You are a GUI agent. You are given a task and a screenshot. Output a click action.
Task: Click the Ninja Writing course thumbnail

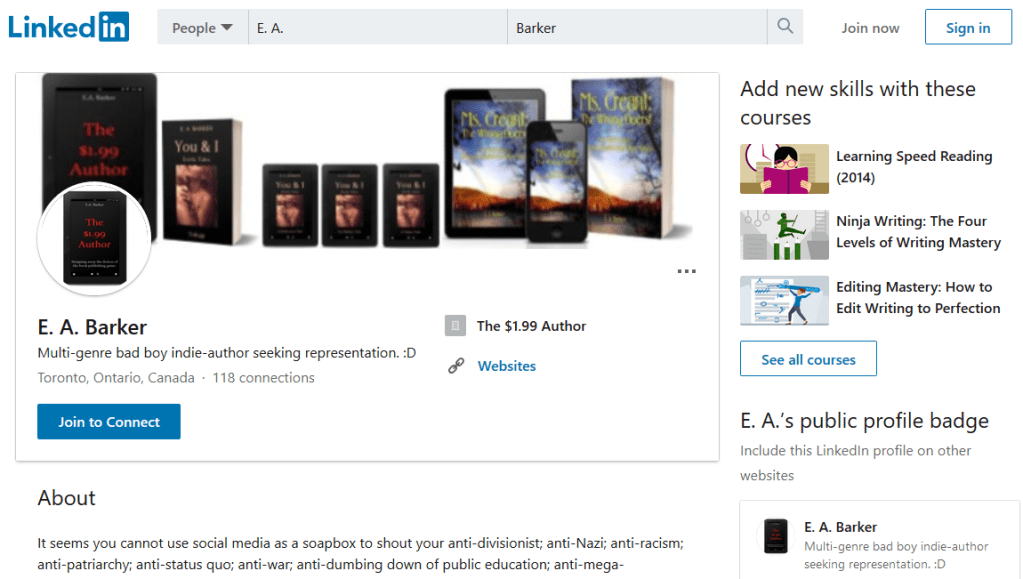click(784, 234)
